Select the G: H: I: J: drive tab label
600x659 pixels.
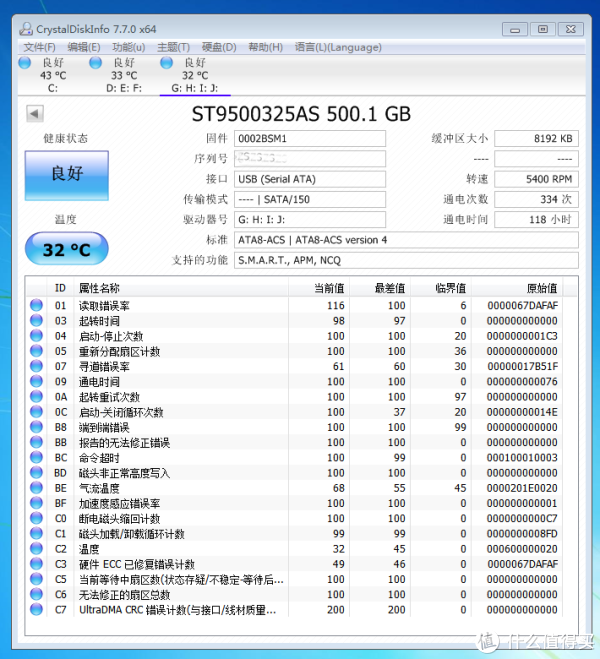(195, 88)
